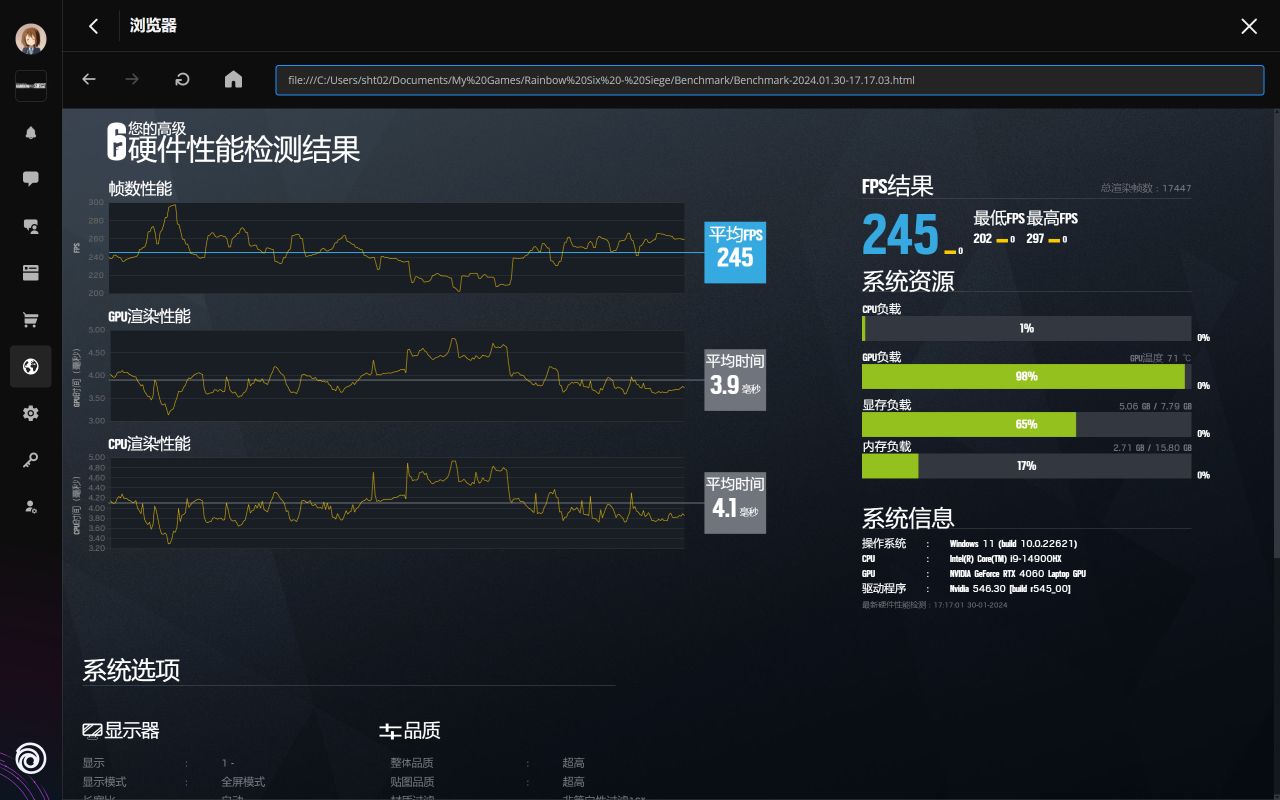This screenshot has width=1280, height=800.
Task: Click the 最高FPS value 297
Action: pyautogui.click(x=1035, y=239)
